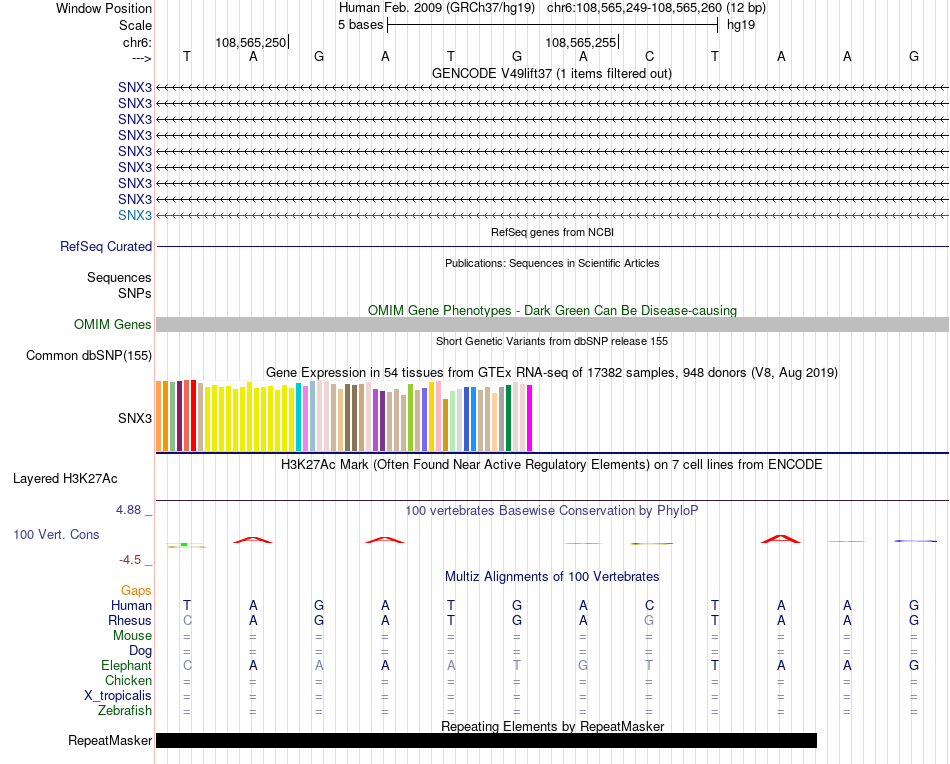Click the Publications: Sequences in Scientific Articles title
Image resolution: width=950 pixels, height=764 pixels.
552,263
